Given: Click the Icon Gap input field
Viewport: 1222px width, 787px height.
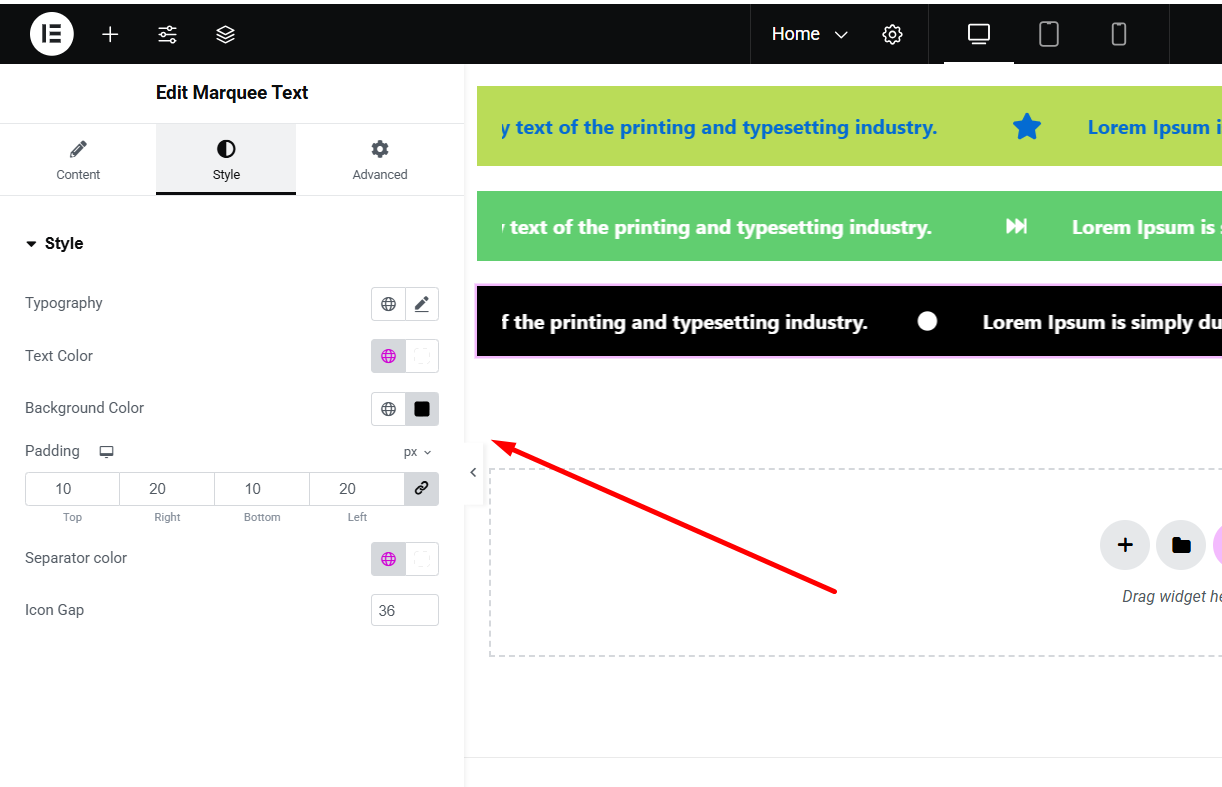Looking at the screenshot, I should pos(404,610).
